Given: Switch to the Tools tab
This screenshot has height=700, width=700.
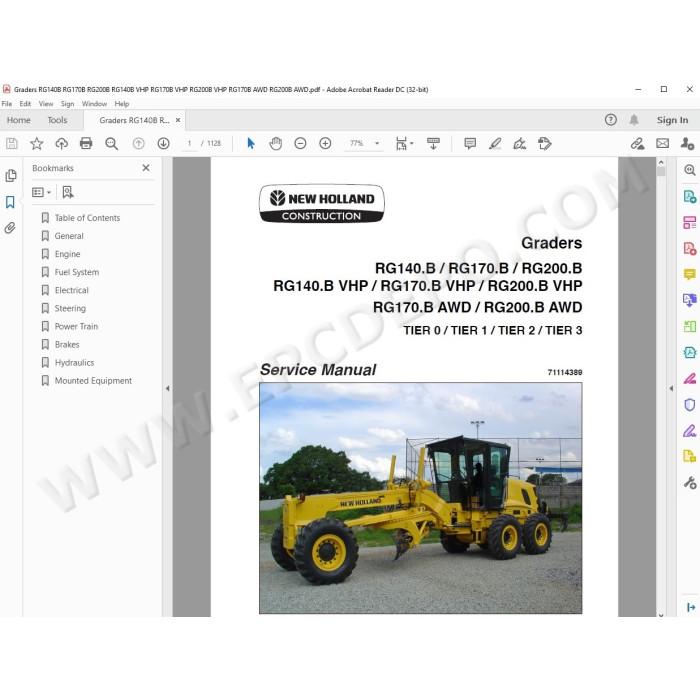Looking at the screenshot, I should tap(57, 120).
